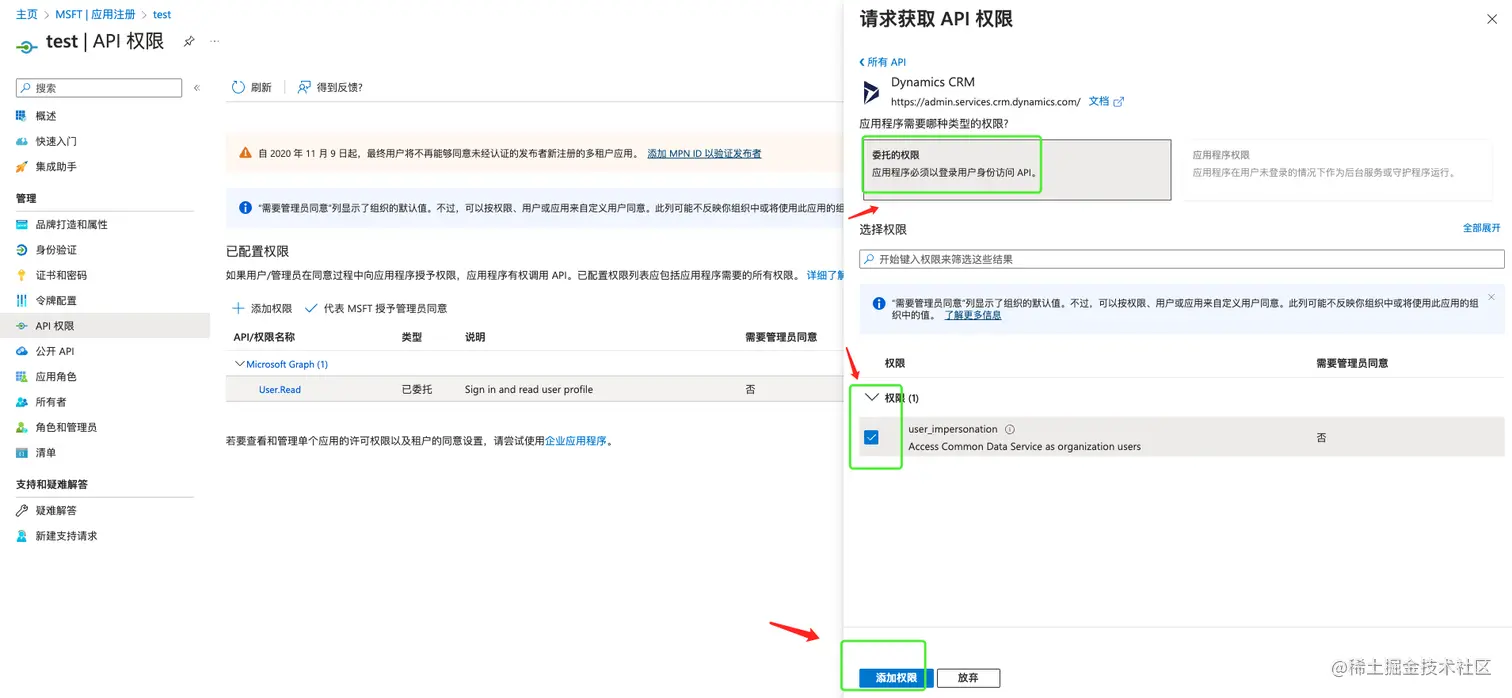Click the 令牌配置 icon
The height and width of the screenshot is (698, 1512).
tap(22, 301)
